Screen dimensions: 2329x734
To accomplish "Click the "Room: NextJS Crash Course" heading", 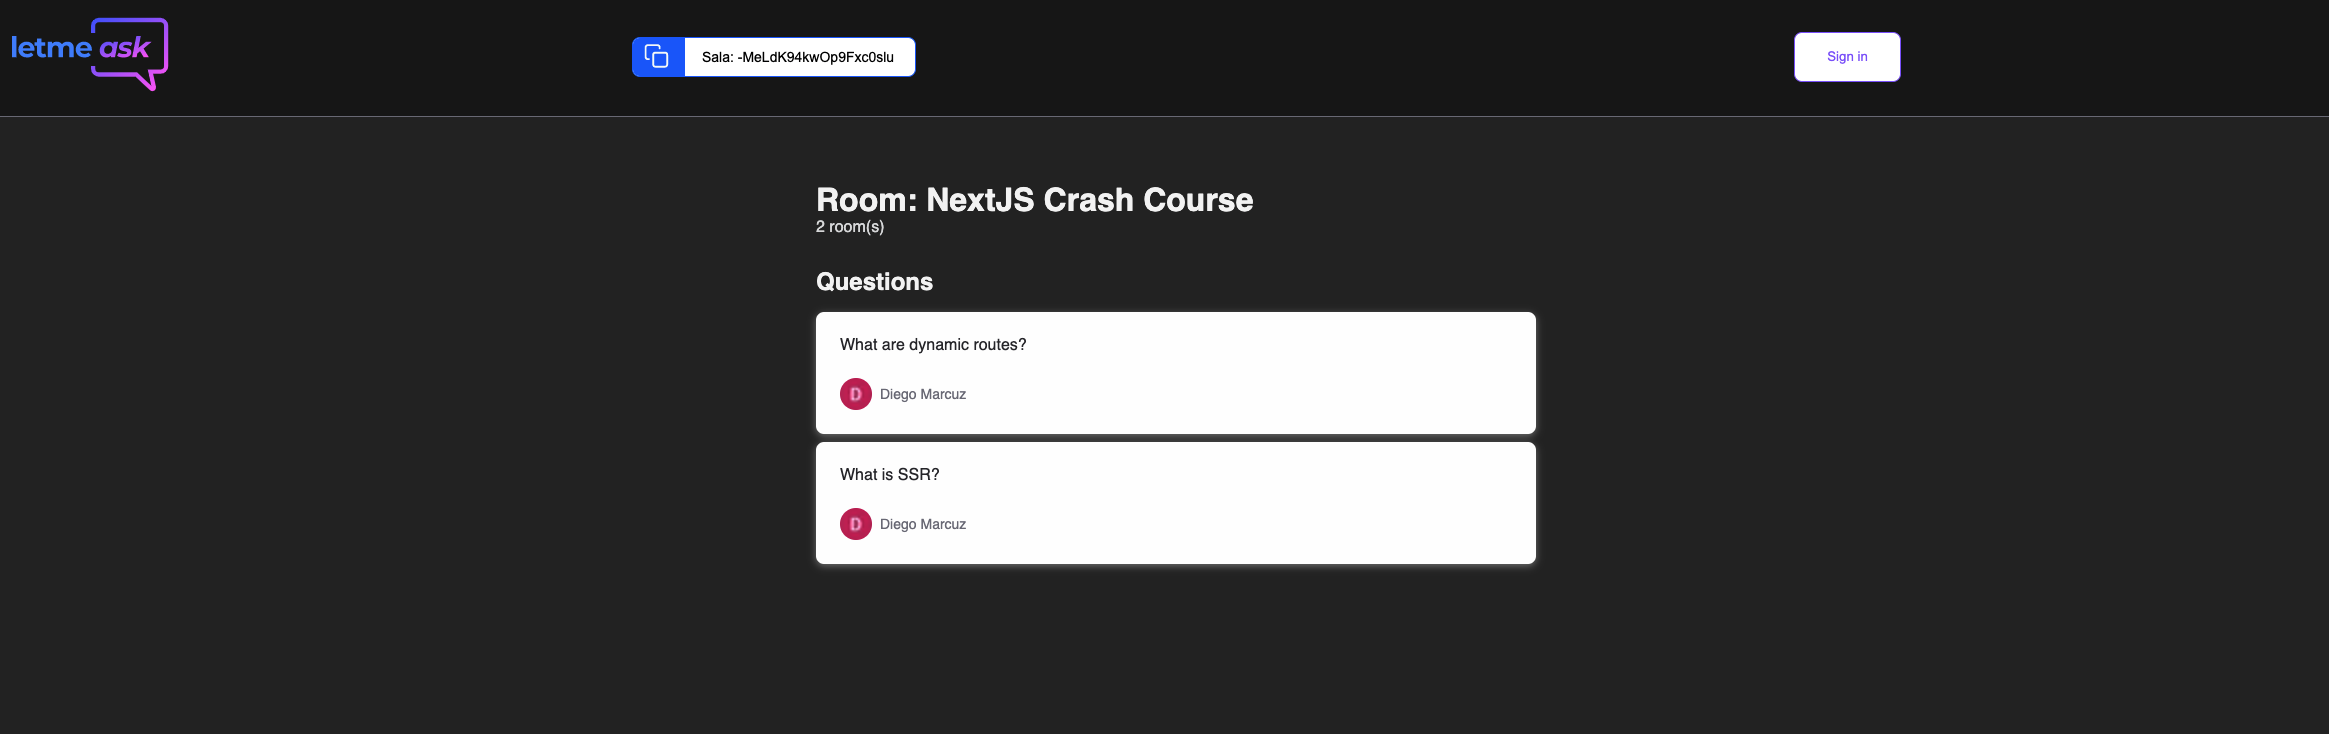I will point(1035,200).
